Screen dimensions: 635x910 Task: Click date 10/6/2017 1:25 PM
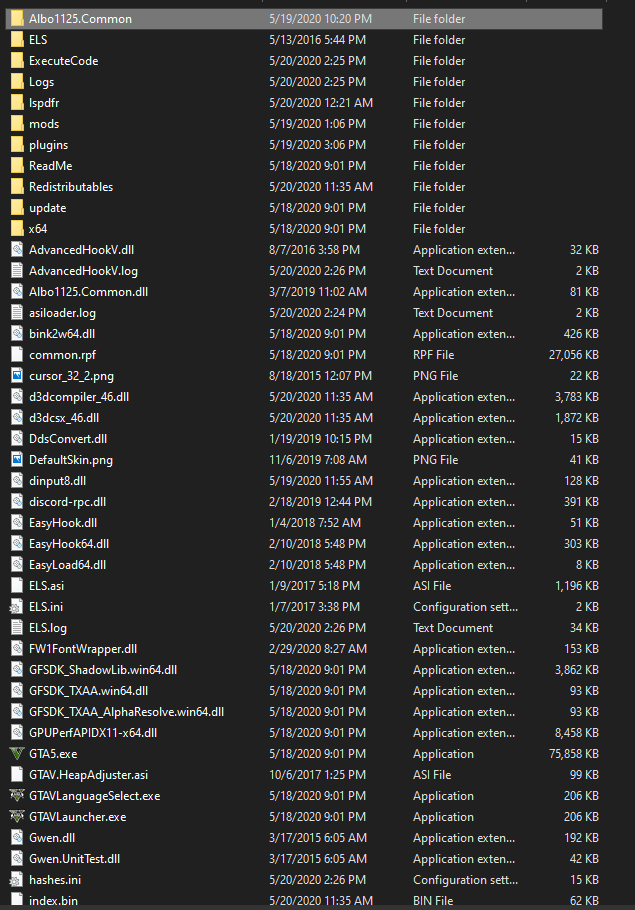click(x=318, y=775)
